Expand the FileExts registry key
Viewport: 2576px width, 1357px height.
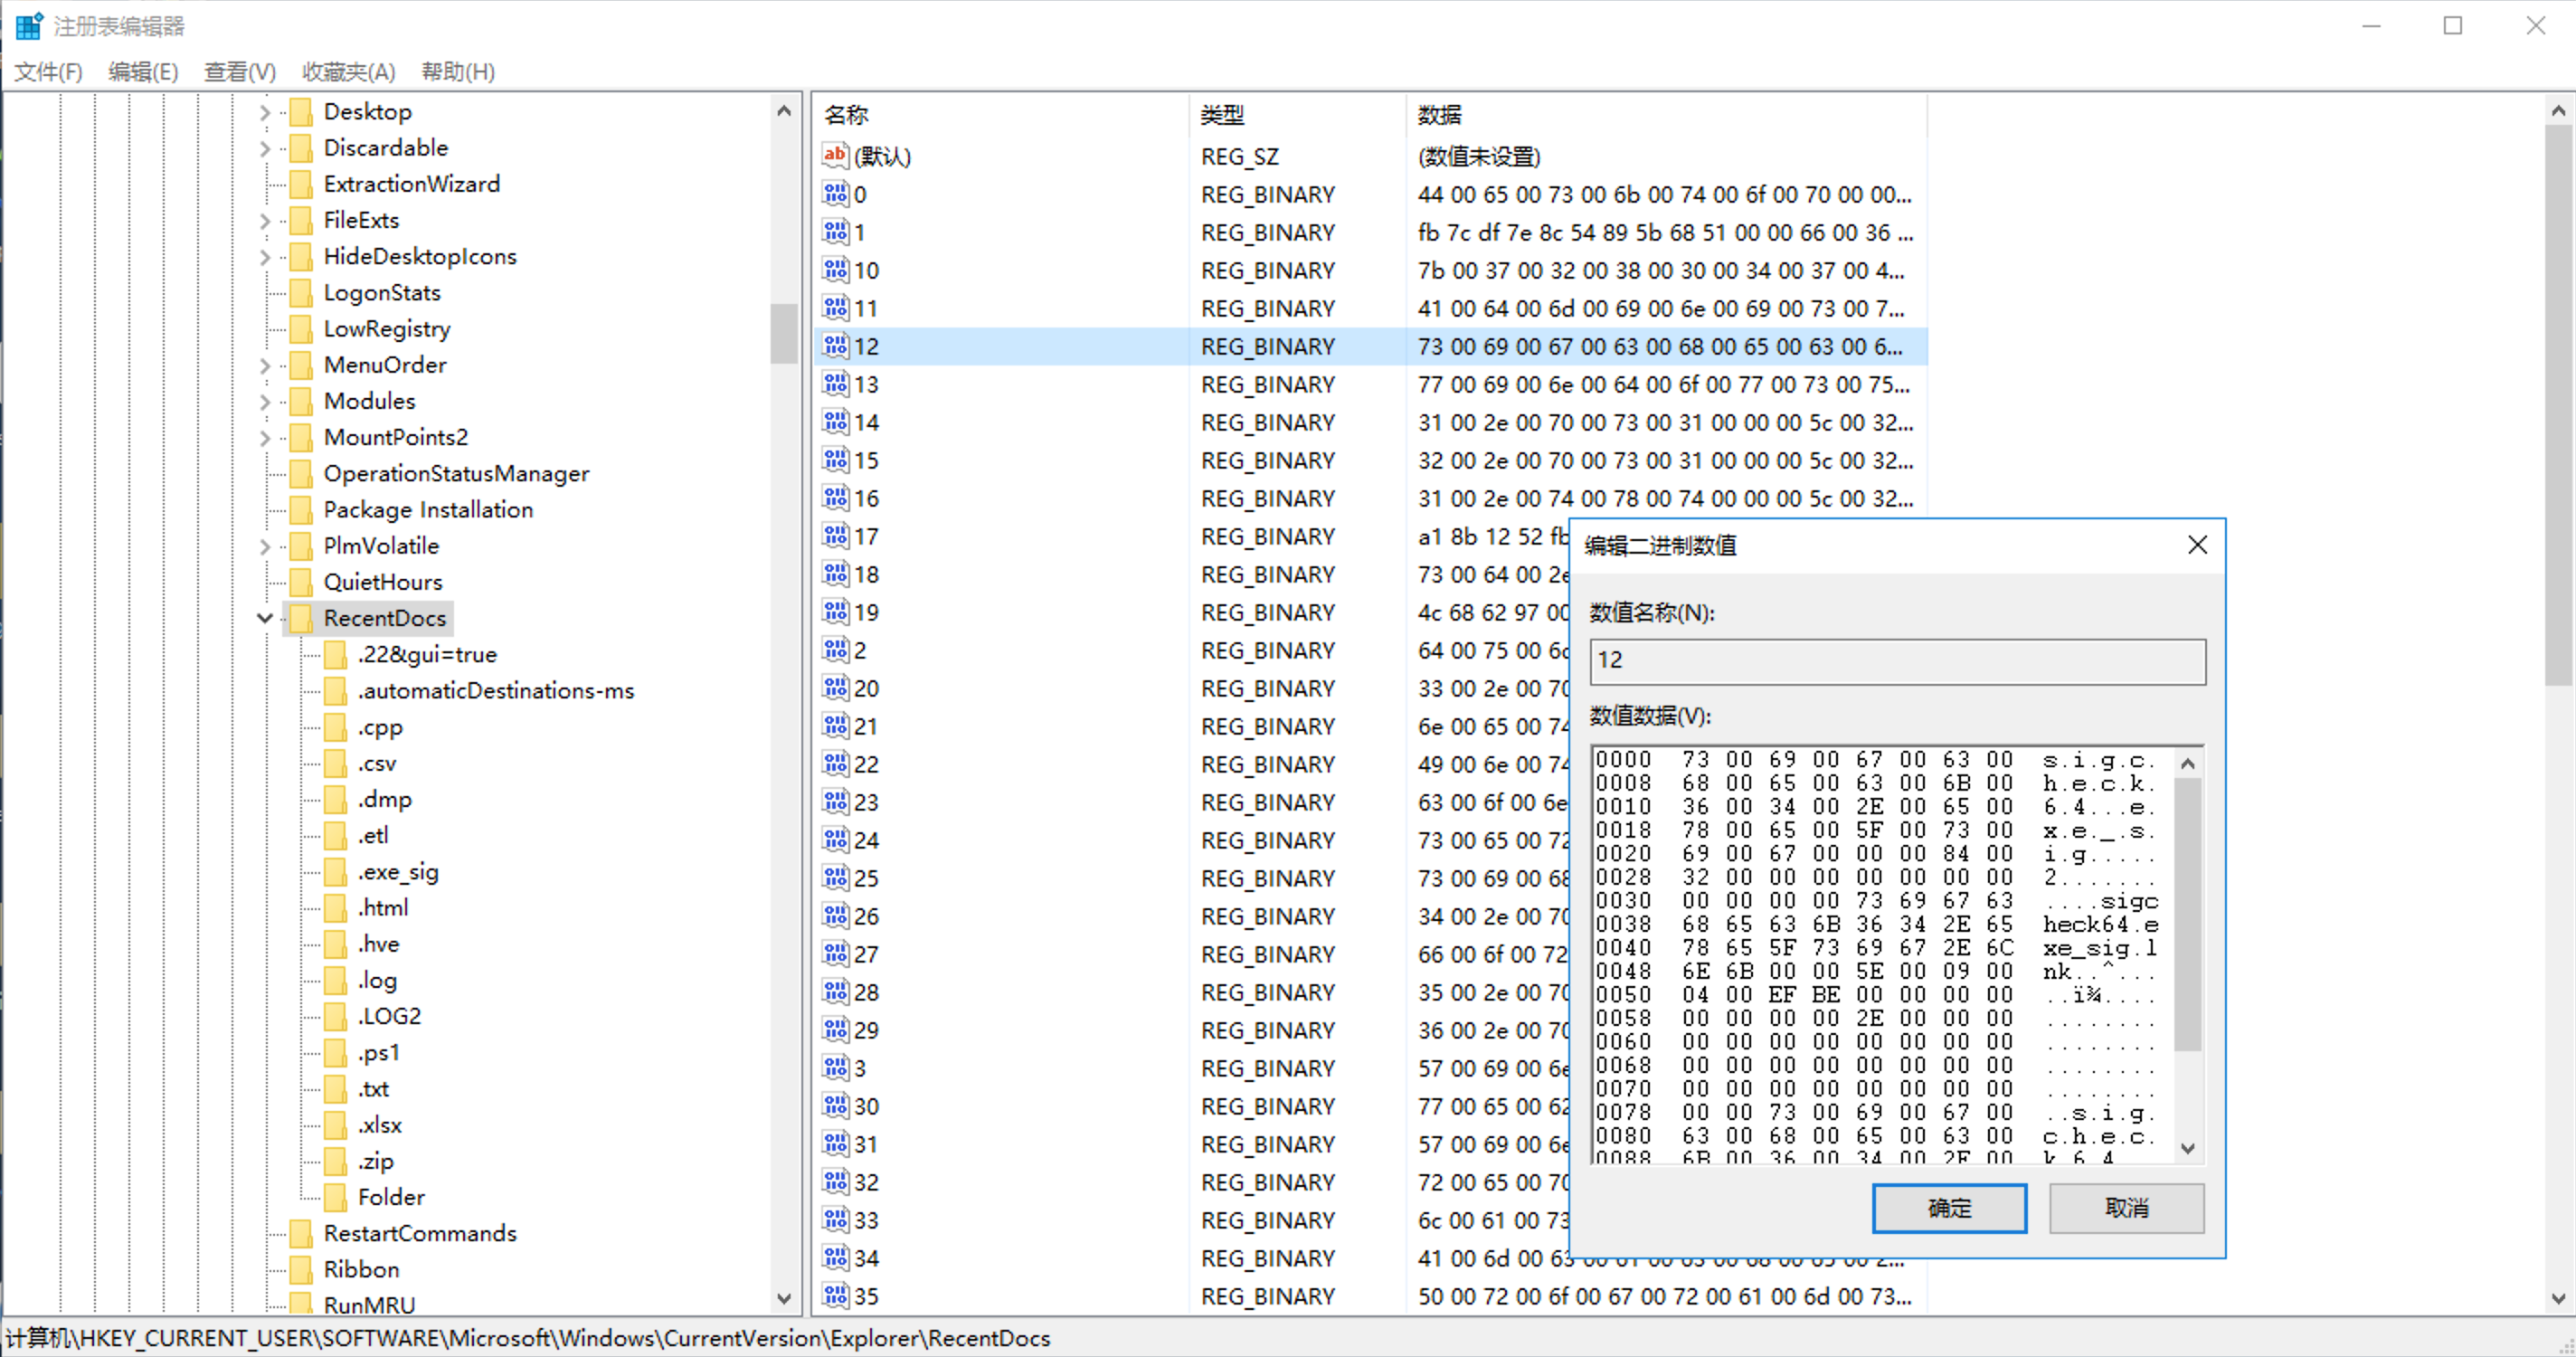tap(265, 221)
